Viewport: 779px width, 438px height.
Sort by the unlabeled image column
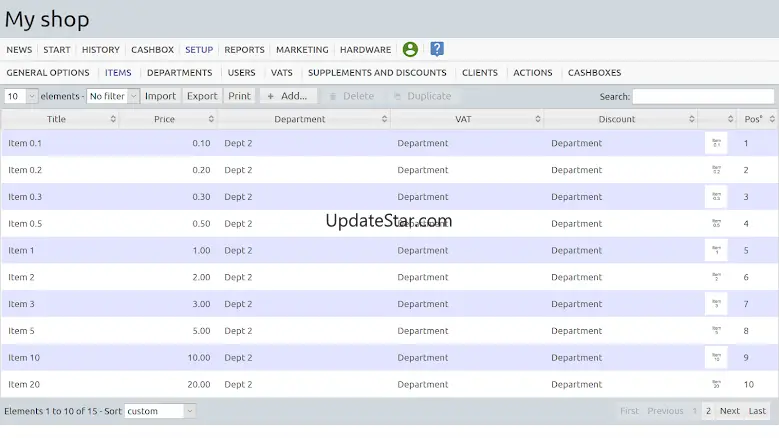pos(718,119)
